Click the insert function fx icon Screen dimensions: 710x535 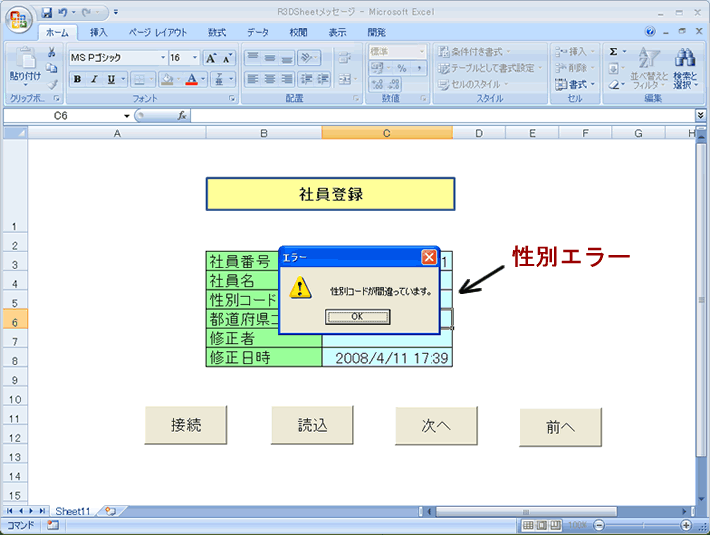(182, 116)
